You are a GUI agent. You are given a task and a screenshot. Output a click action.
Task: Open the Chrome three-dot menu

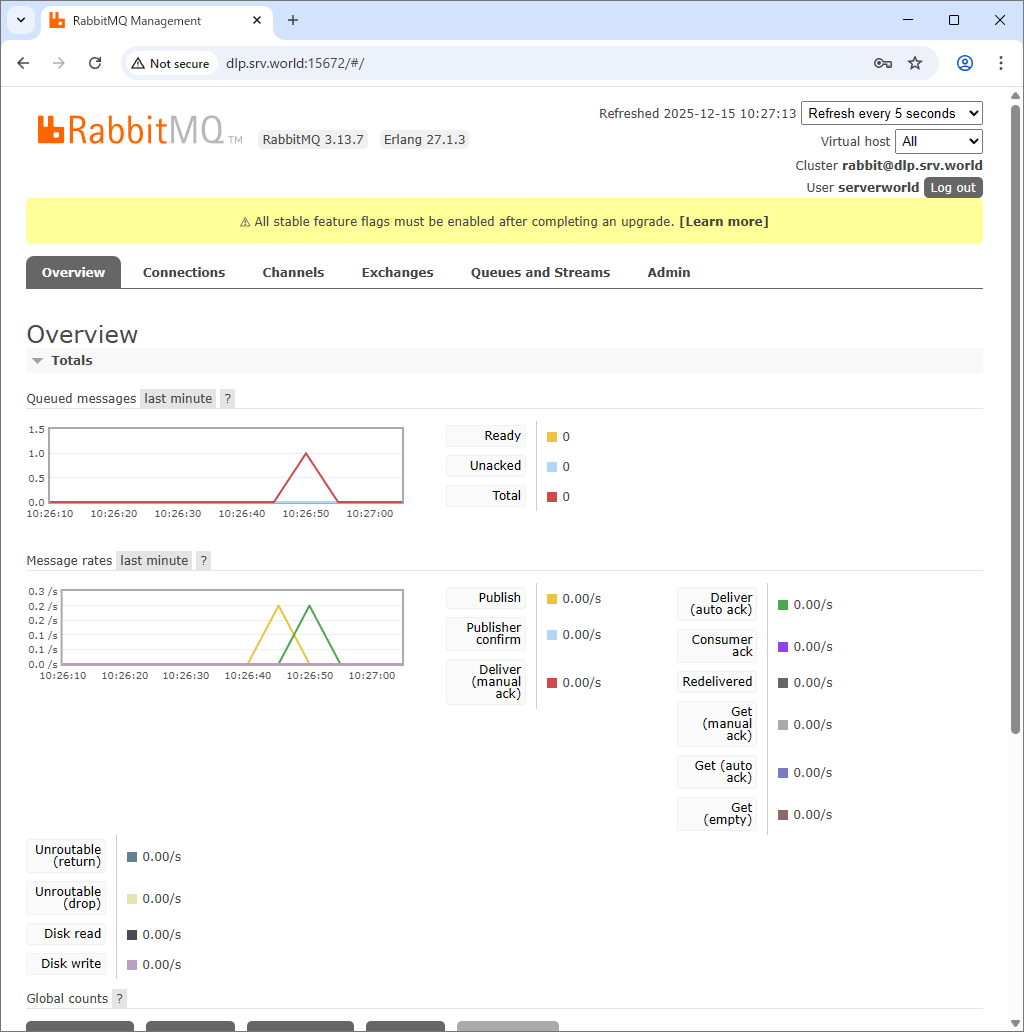point(1001,62)
